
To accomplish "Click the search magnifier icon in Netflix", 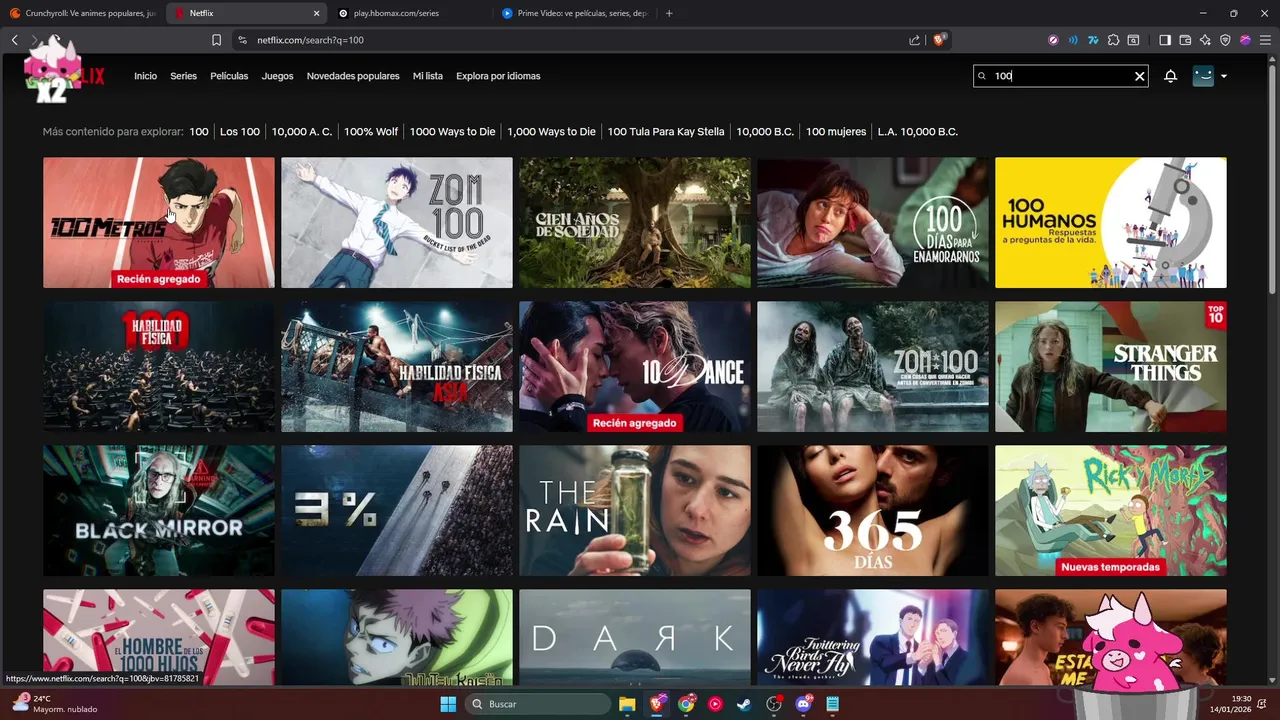I will 982,76.
